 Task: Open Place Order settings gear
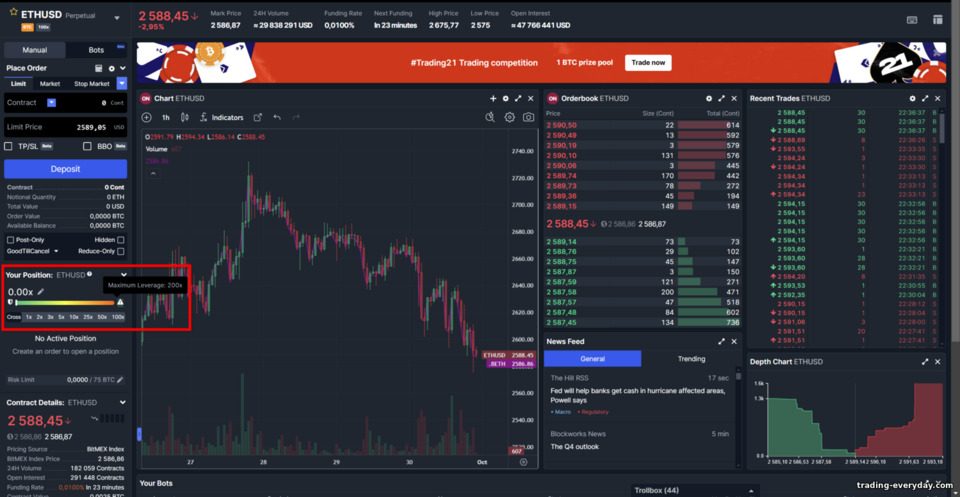pyautogui.click(x=111, y=69)
